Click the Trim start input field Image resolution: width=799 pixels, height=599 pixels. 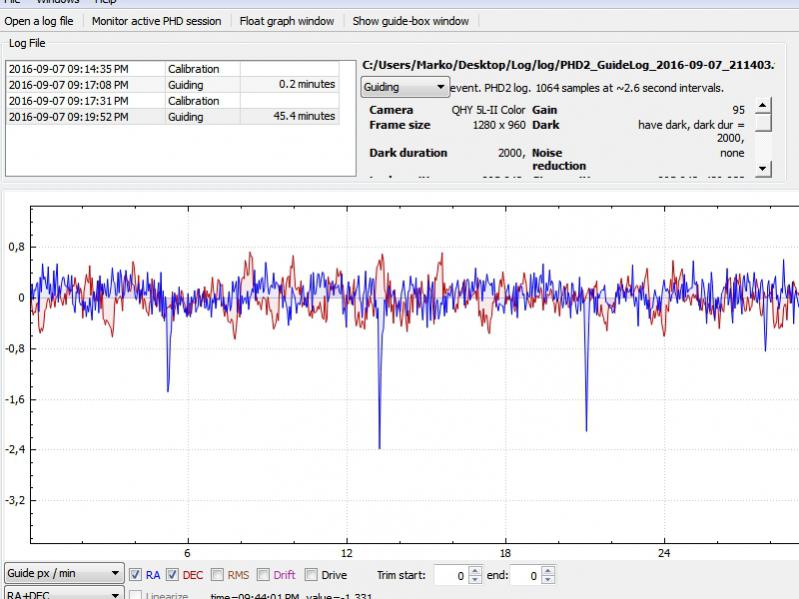click(450, 576)
